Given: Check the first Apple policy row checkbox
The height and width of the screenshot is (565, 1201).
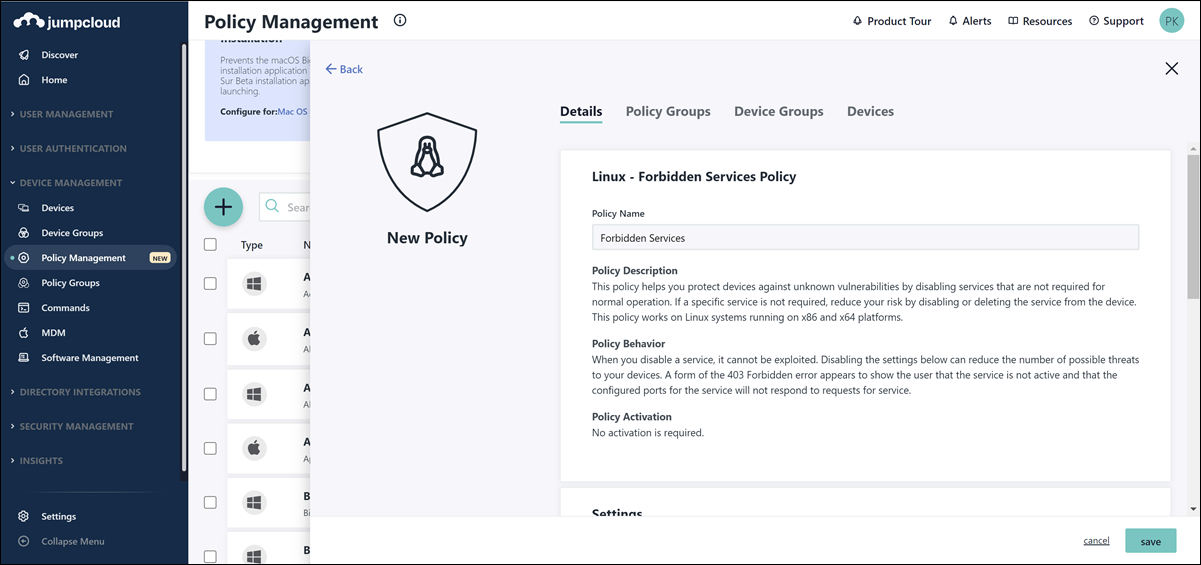Looking at the screenshot, I should pyautogui.click(x=210, y=339).
